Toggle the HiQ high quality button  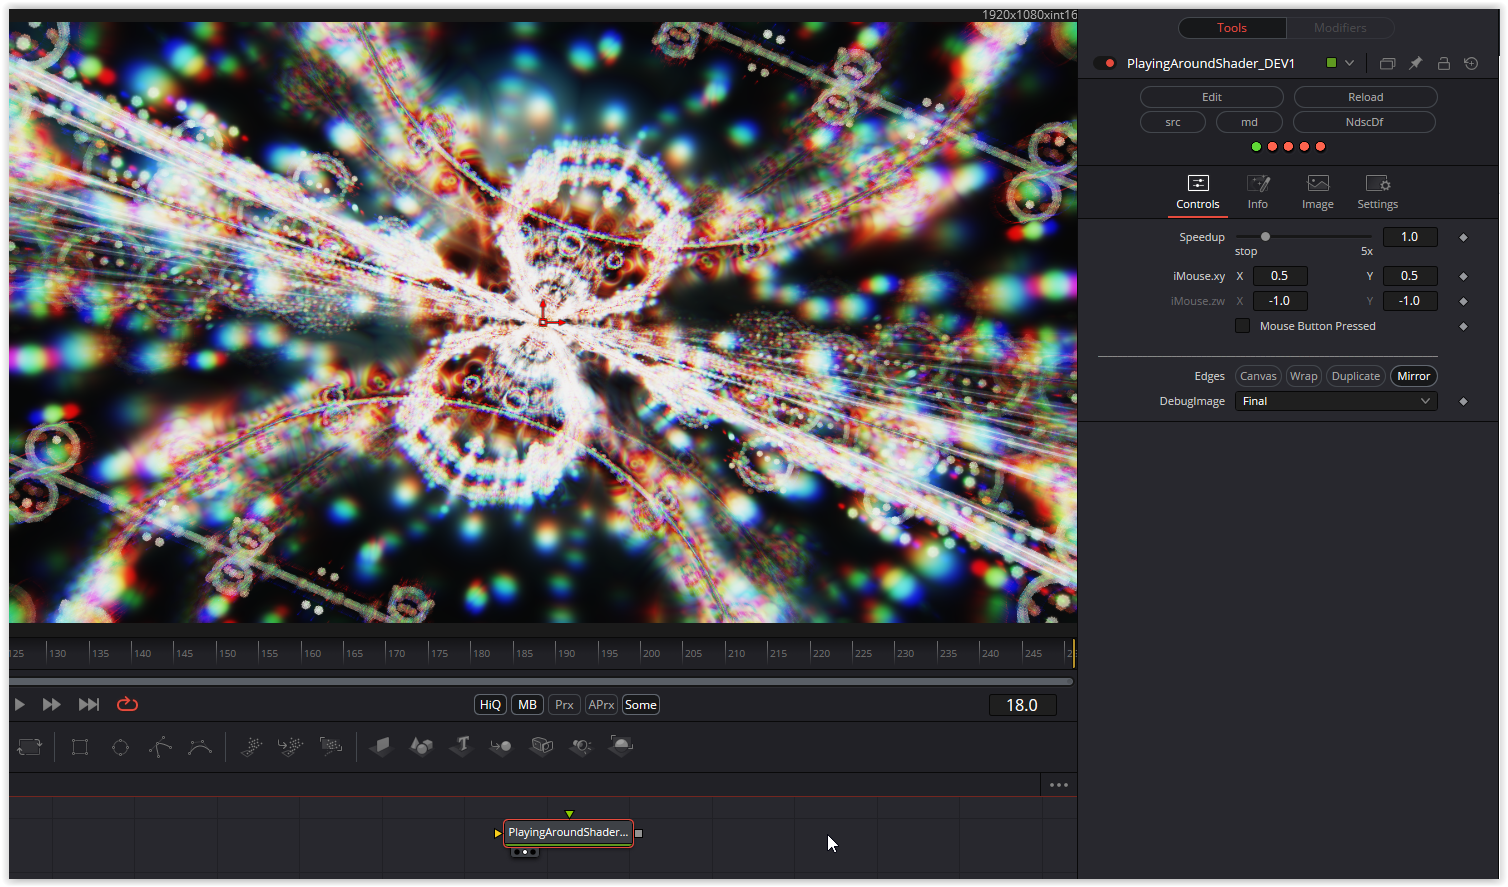pos(490,705)
